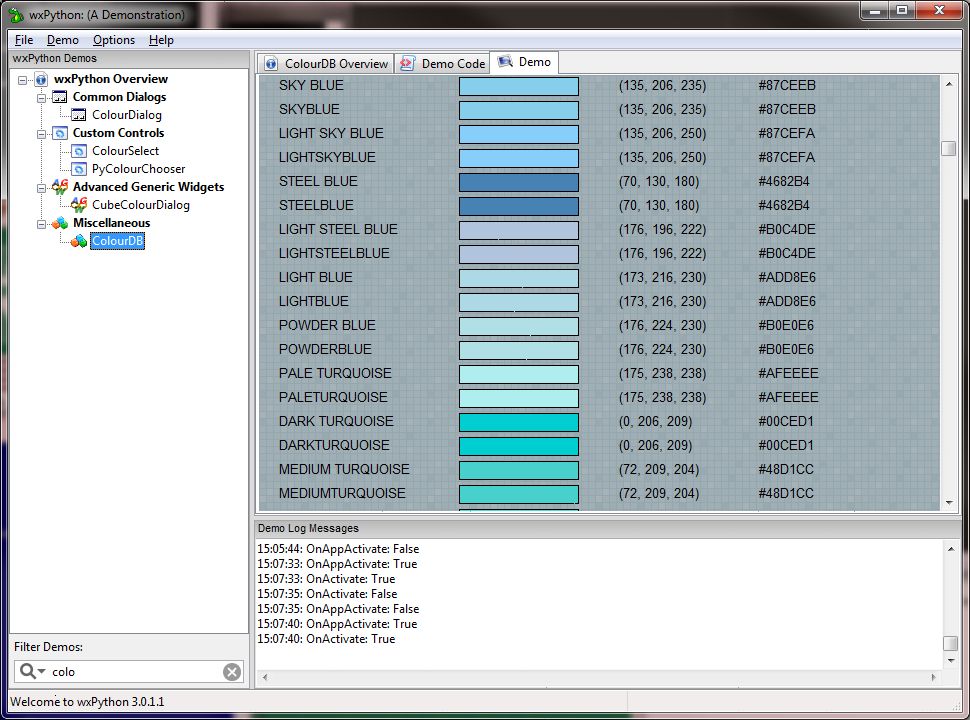Click log line 15:05:44 OnAppActivate: False
Viewport: 970px width, 720px height.
click(338, 549)
